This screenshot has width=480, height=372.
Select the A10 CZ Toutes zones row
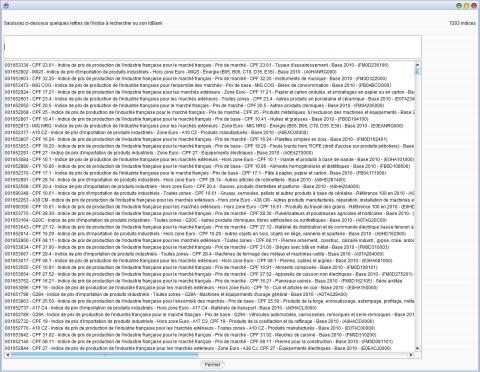click(x=209, y=328)
